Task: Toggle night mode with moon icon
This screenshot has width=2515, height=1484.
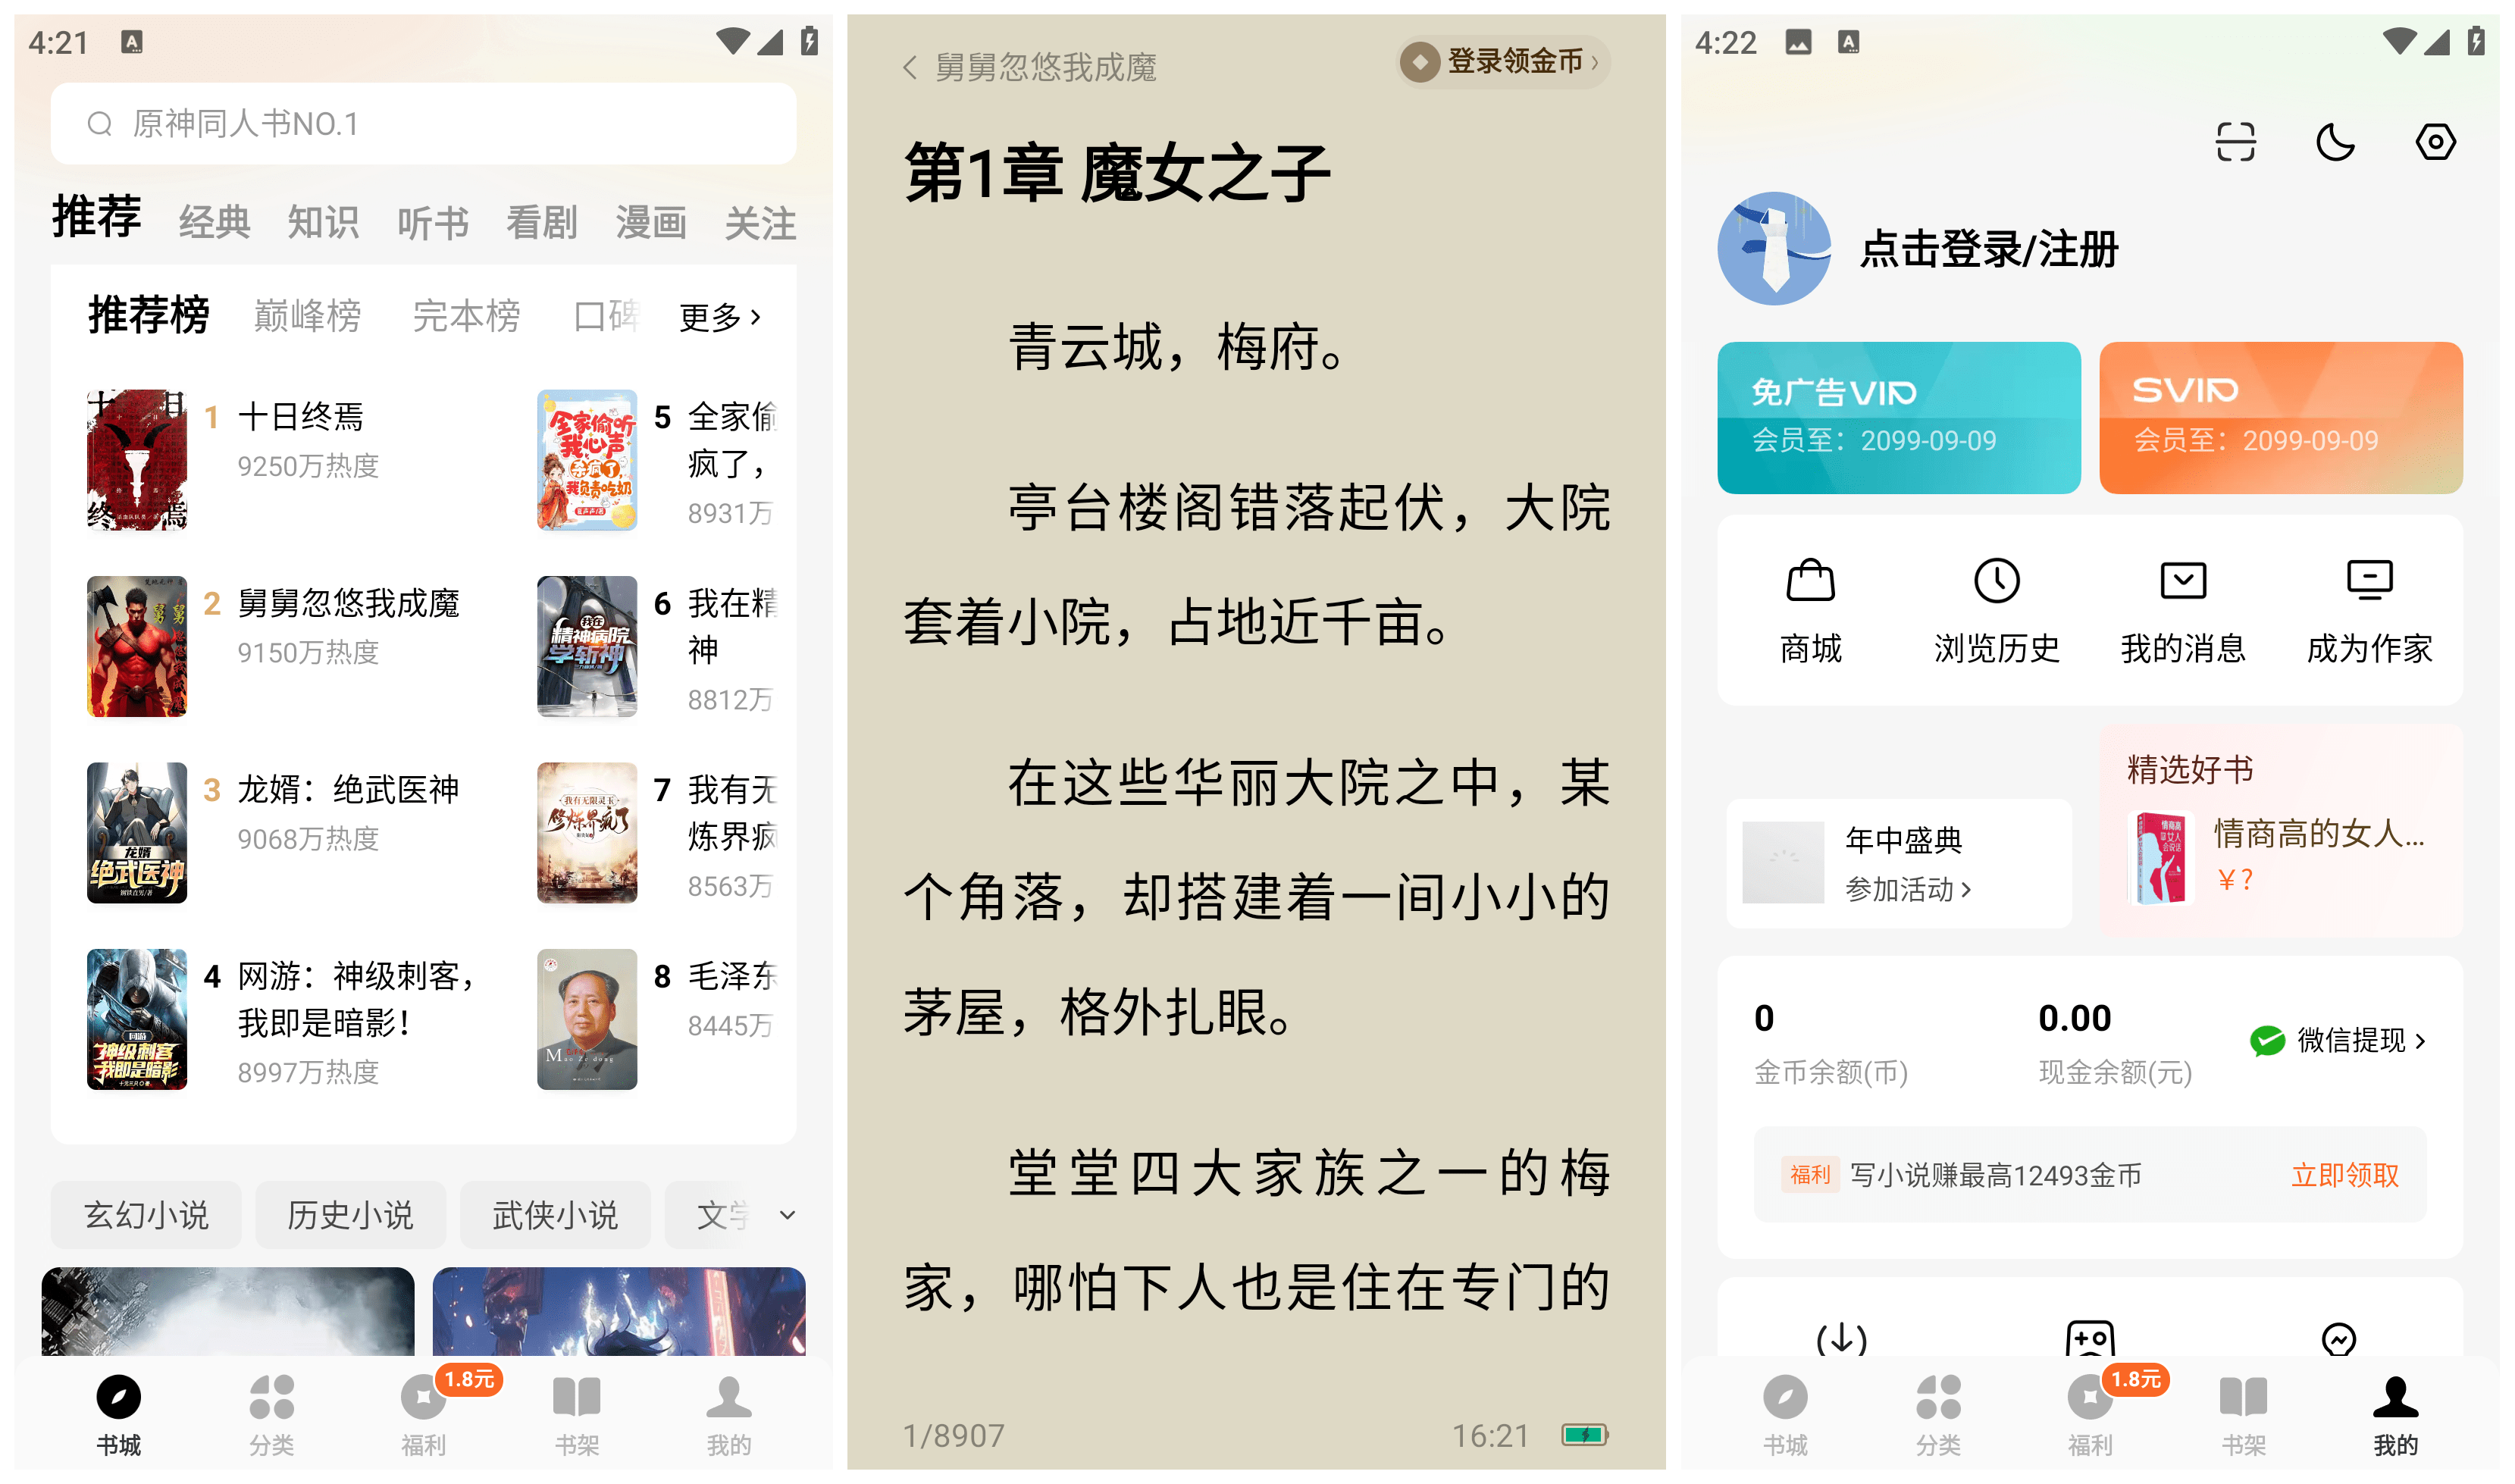Action: click(x=2335, y=141)
